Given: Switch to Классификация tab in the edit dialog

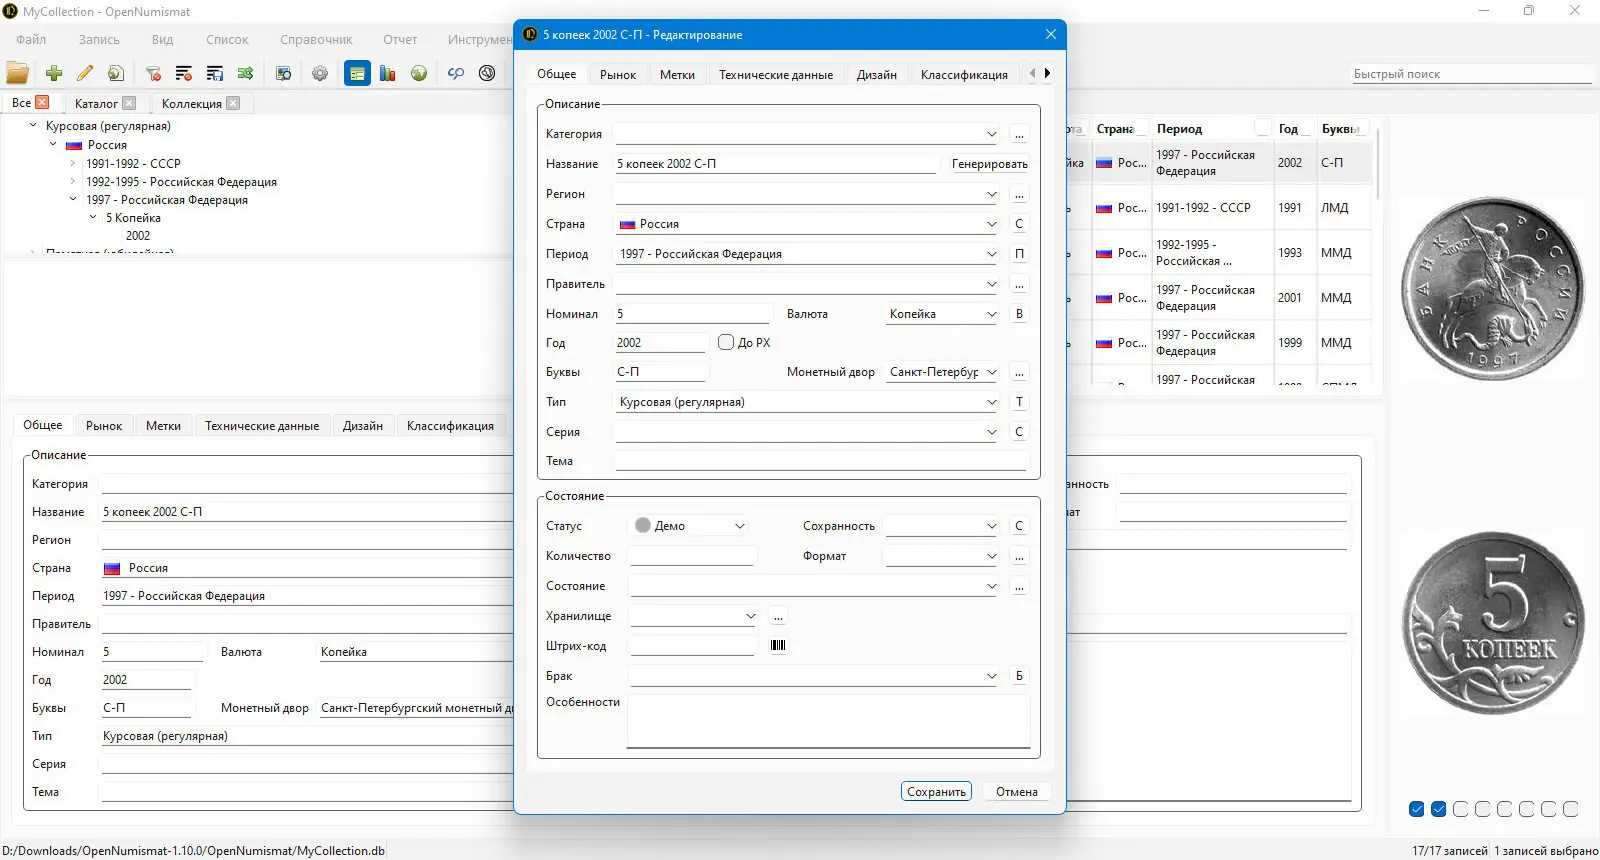Looking at the screenshot, I should 964,74.
